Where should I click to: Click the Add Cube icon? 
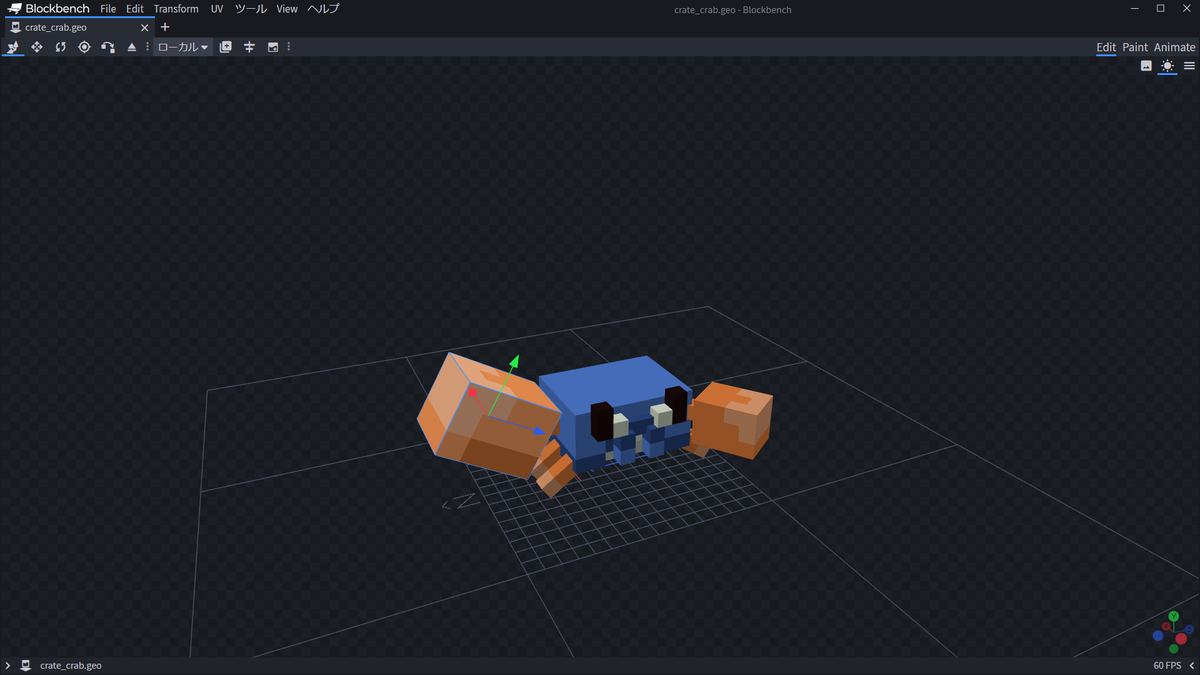click(225, 47)
